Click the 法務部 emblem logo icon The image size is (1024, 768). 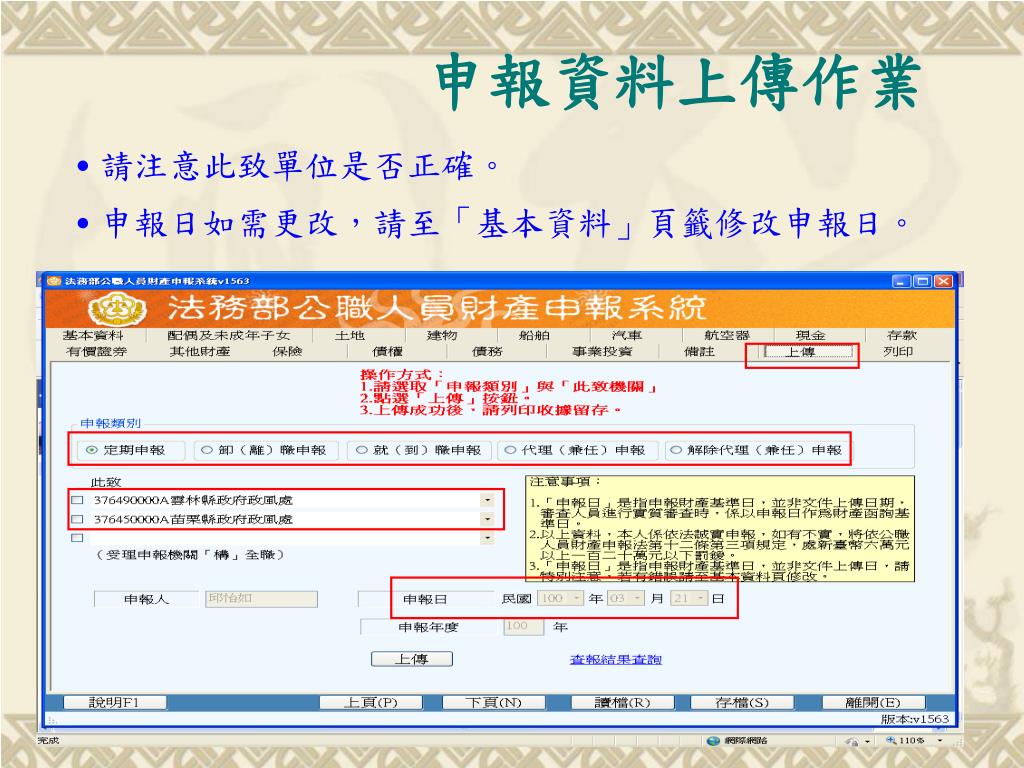[117, 309]
